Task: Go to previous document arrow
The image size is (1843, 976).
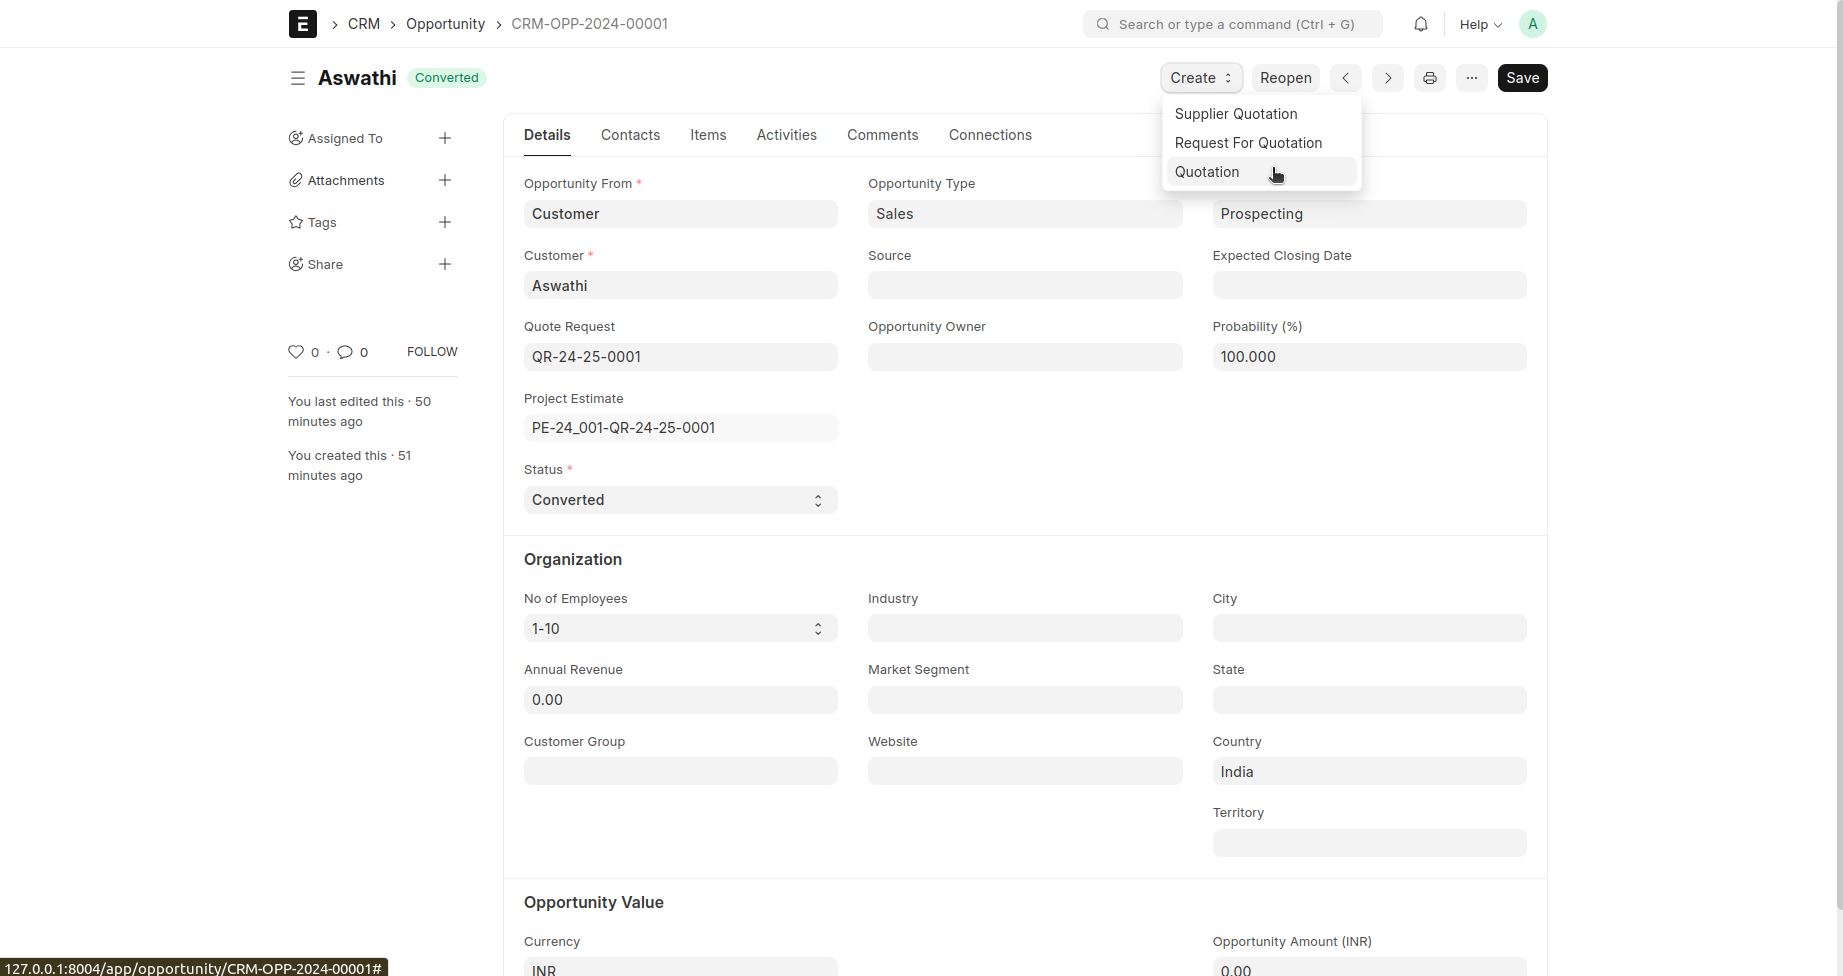Action: [1345, 78]
